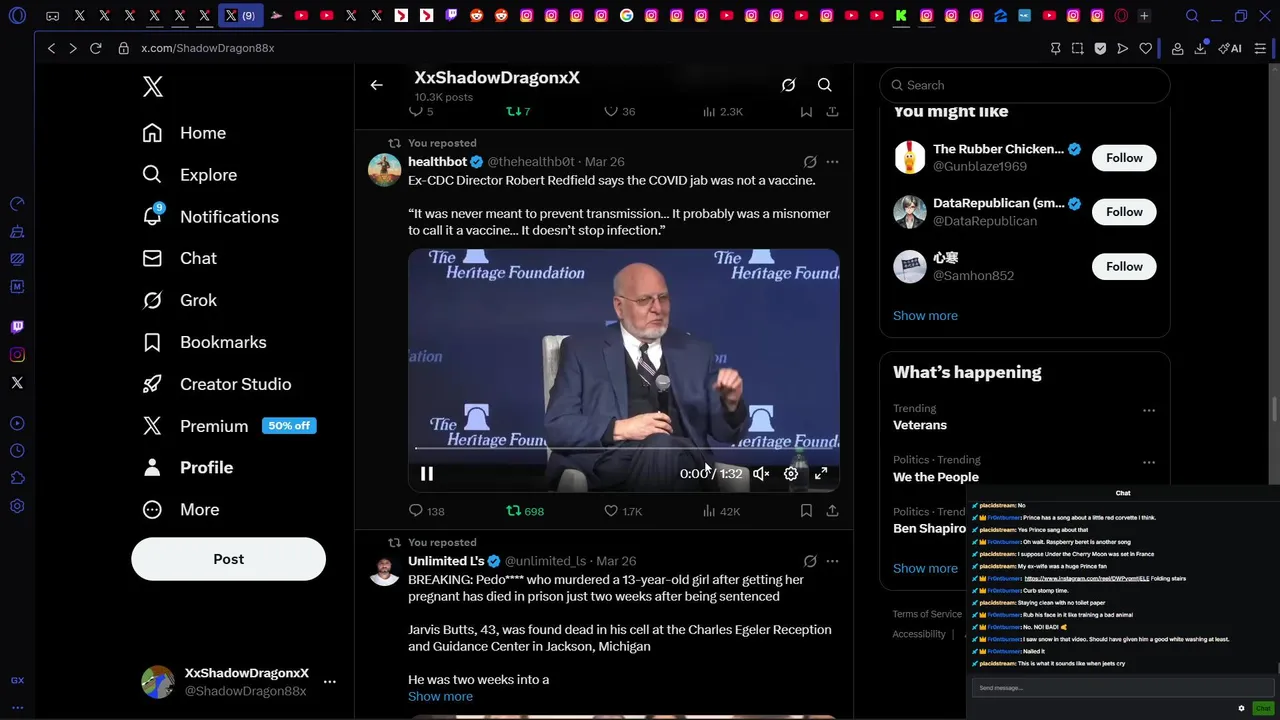Open Terms of Service footer link
This screenshot has width=1280, height=720.
pyautogui.click(x=927, y=614)
